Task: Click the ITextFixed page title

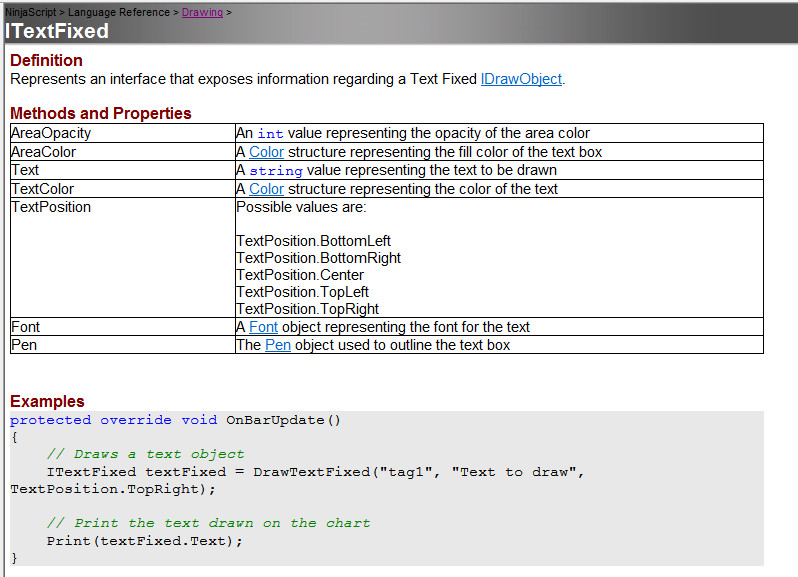Action: 57,31
